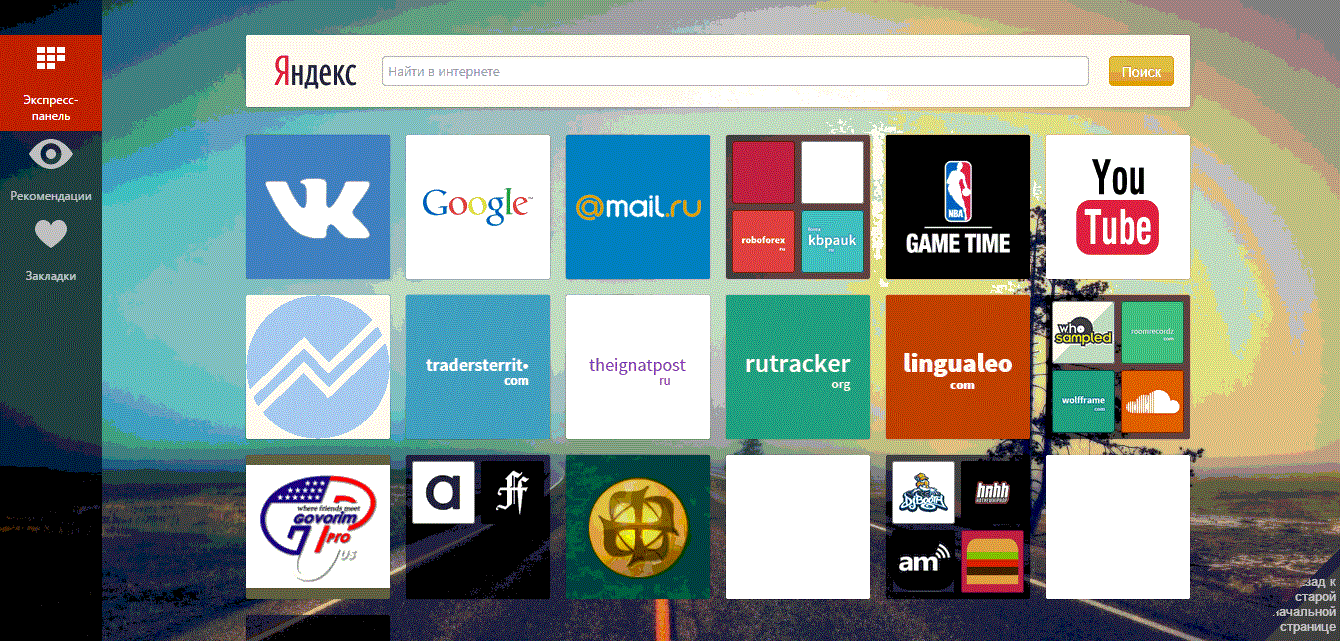Open the golden emblem tile
This screenshot has width=1340, height=641.
(x=638, y=527)
